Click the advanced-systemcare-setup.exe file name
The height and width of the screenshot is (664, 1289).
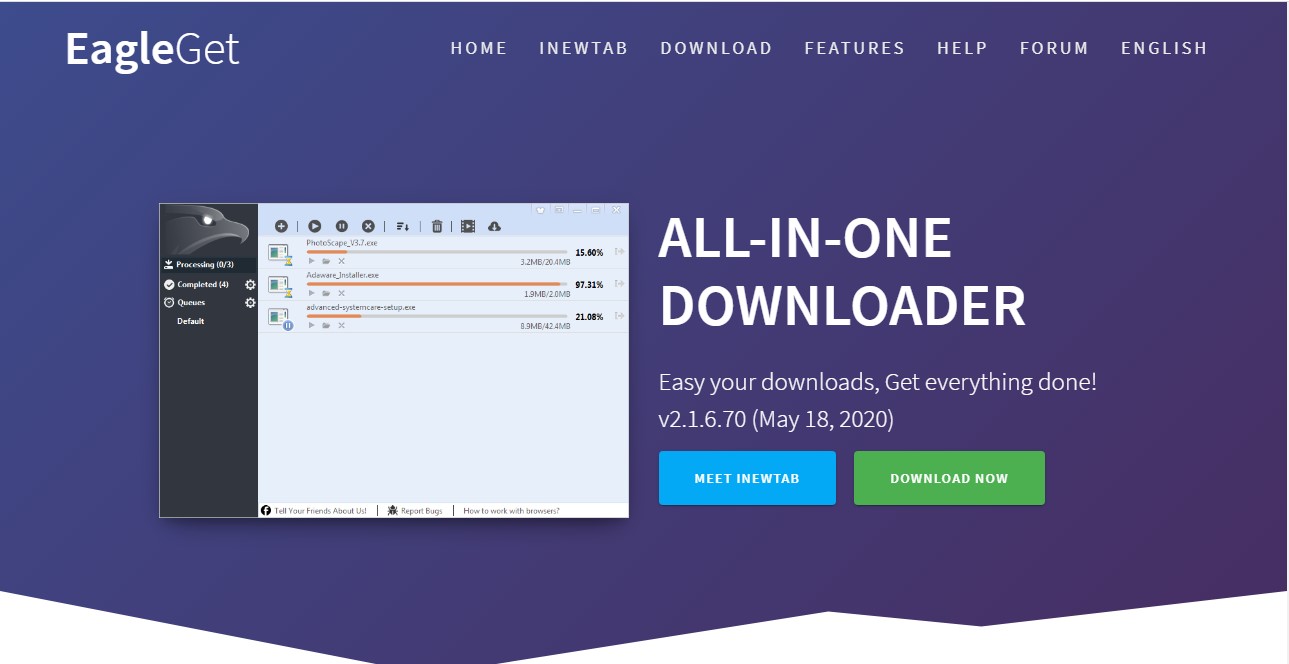(361, 307)
